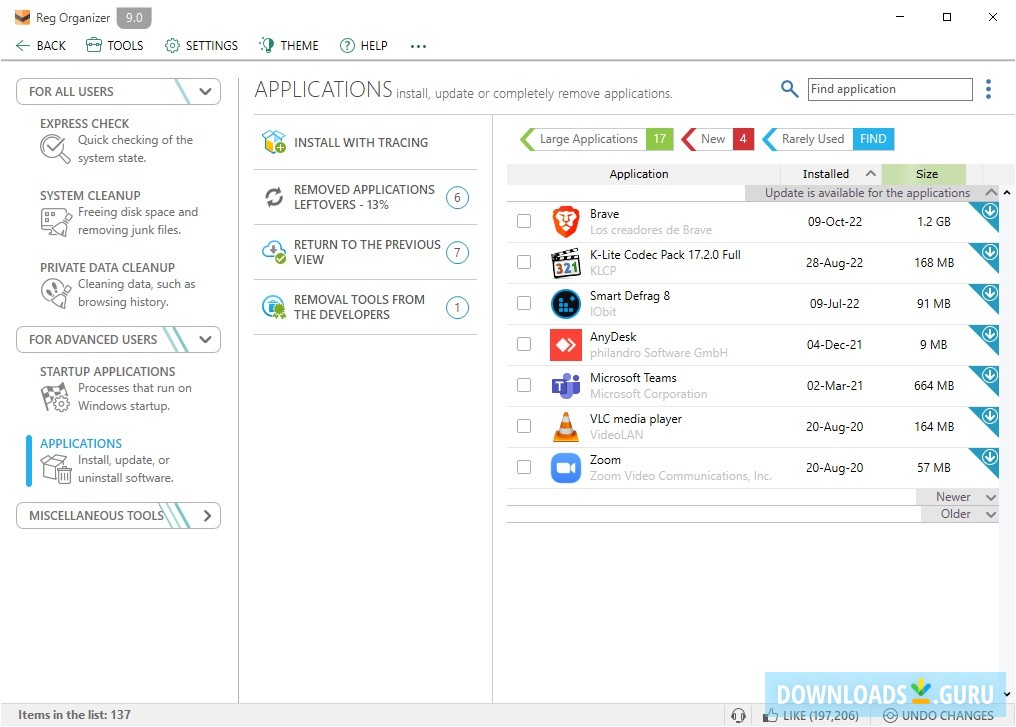Sort by the Installed column

tap(831, 174)
